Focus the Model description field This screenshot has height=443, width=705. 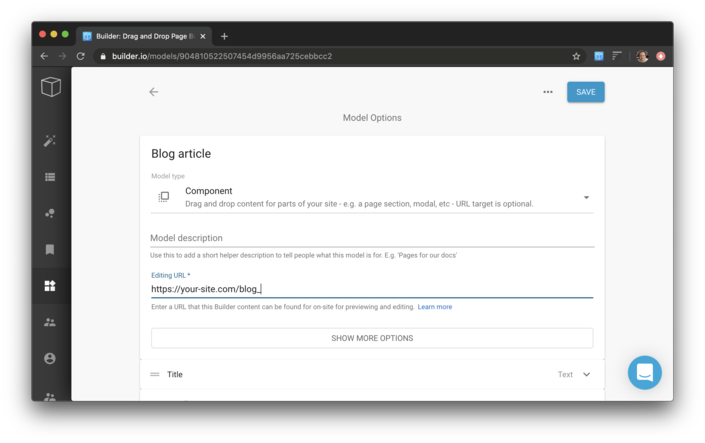pyautogui.click(x=372, y=238)
